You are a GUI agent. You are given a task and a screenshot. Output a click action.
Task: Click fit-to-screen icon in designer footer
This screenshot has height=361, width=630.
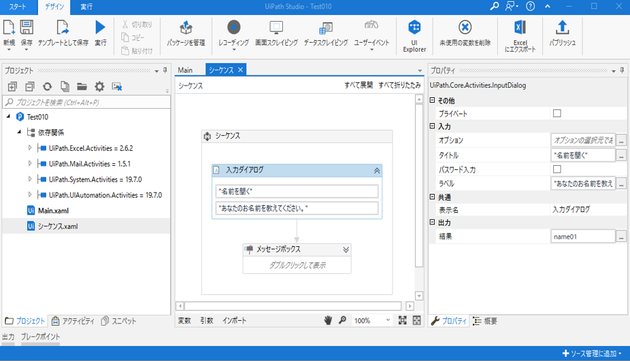[402, 320]
